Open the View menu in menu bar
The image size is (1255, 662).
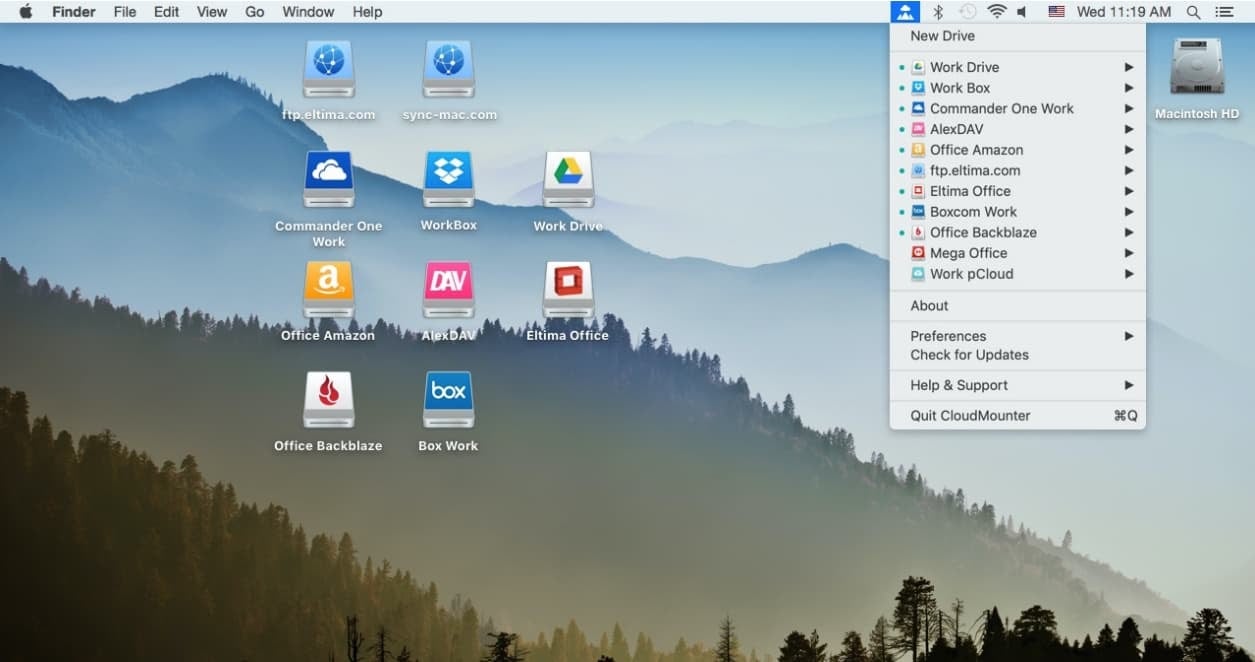212,12
